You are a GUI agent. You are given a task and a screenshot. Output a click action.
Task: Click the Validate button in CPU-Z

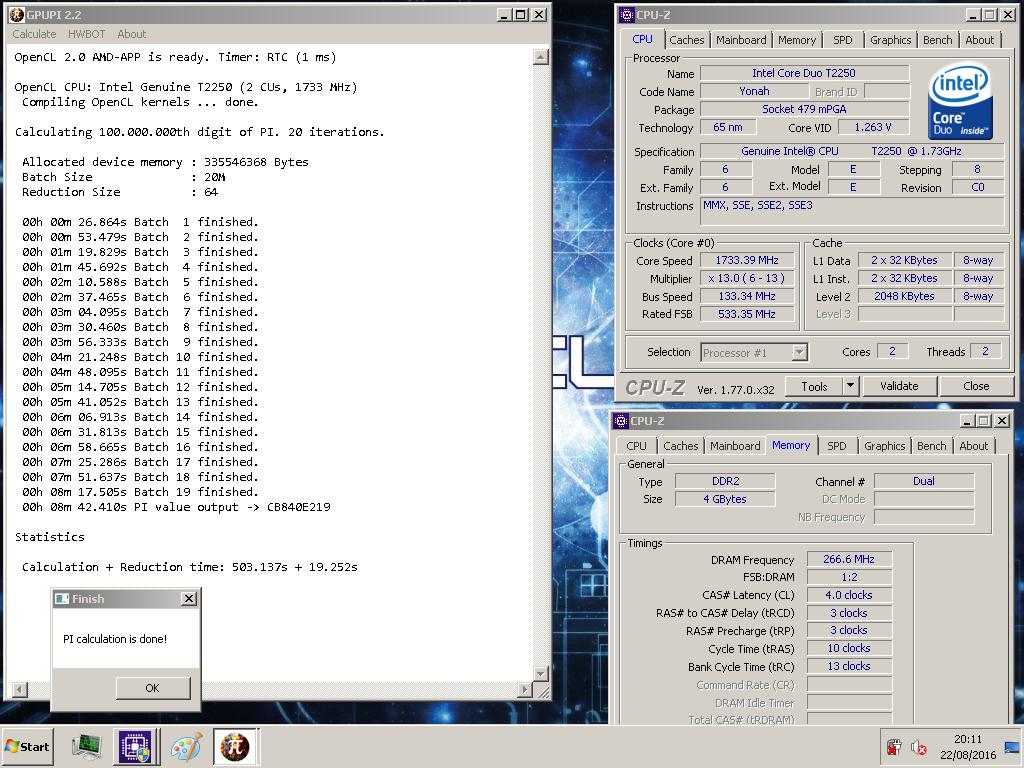coord(899,386)
